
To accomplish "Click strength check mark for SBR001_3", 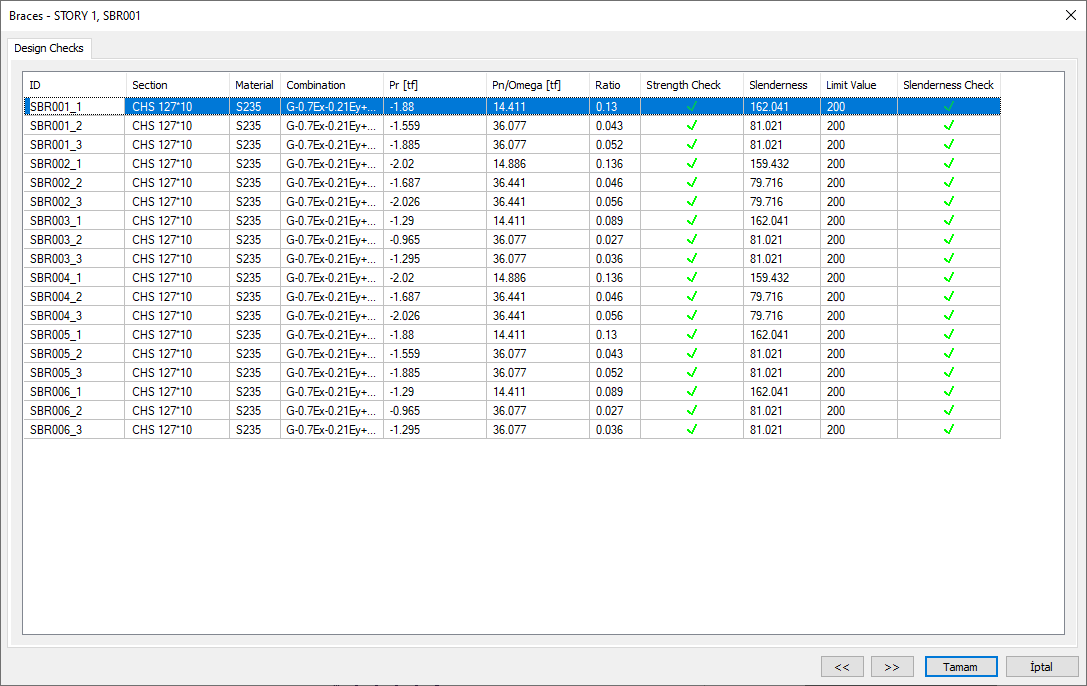I will point(691,144).
